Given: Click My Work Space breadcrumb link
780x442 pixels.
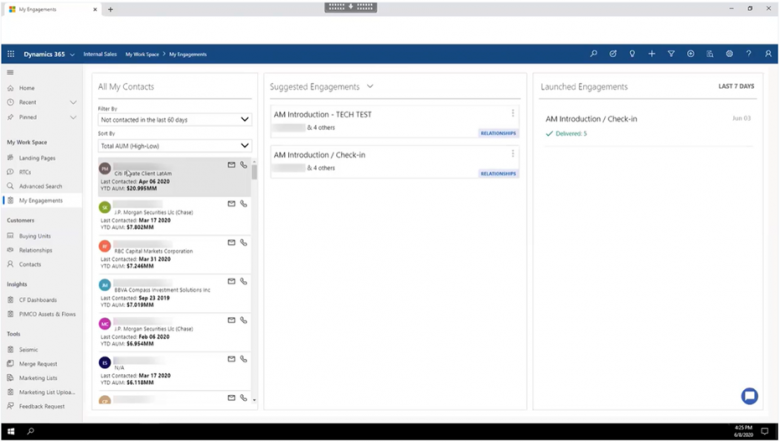Looking at the screenshot, I should (142, 54).
